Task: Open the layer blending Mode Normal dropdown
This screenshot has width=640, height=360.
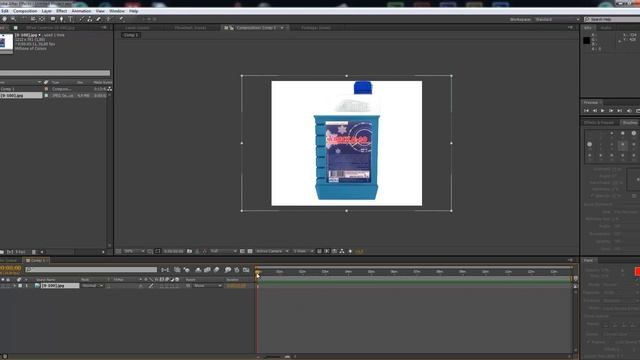Action: (92, 286)
